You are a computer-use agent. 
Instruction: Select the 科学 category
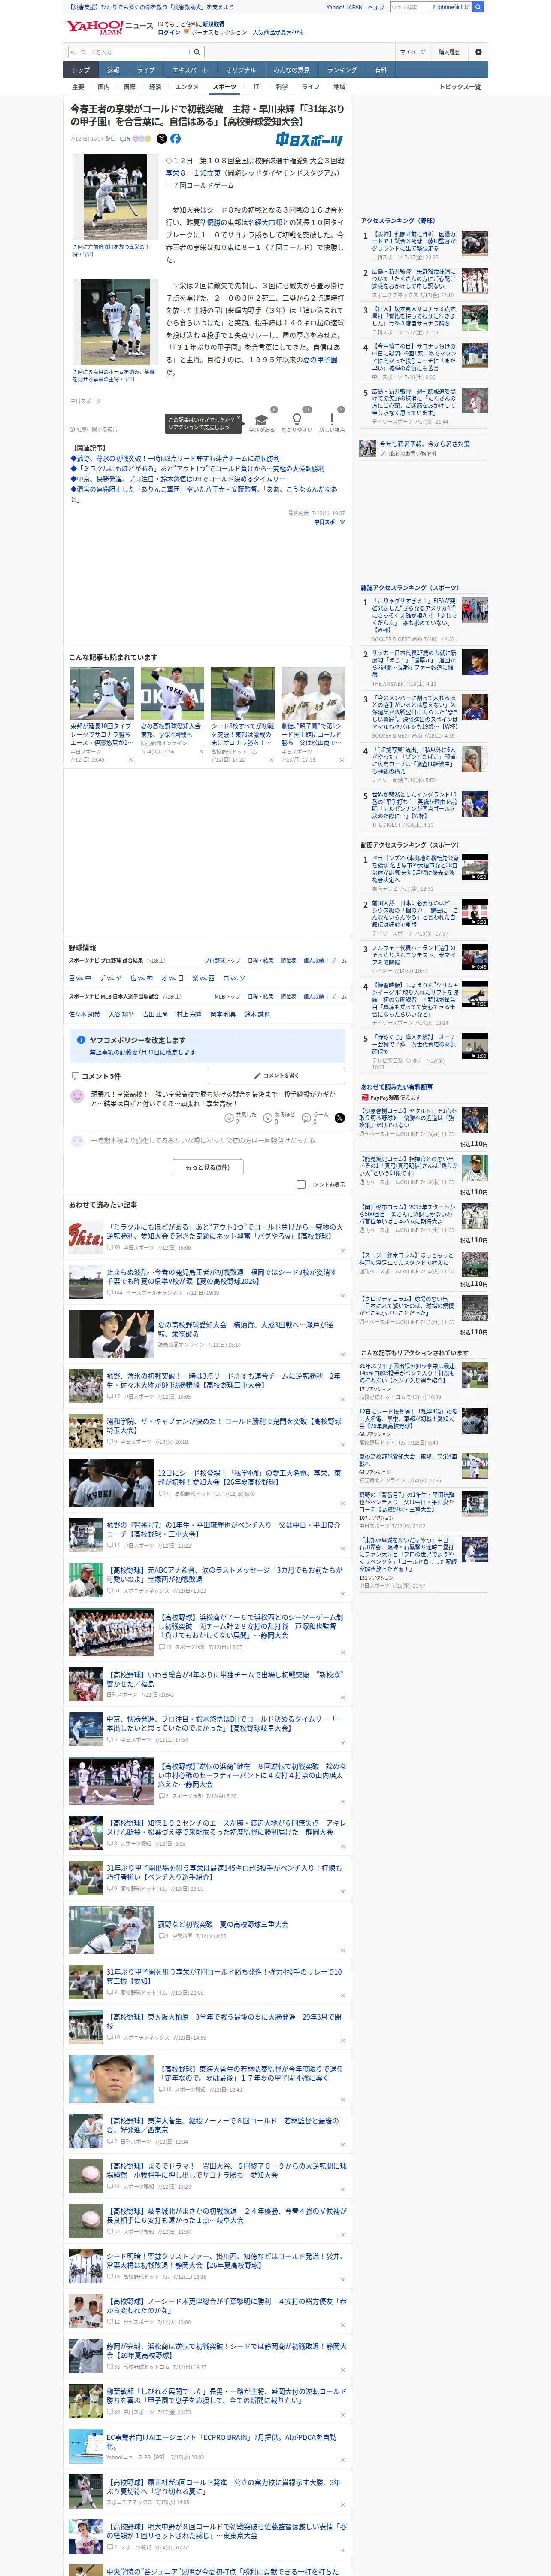click(282, 87)
